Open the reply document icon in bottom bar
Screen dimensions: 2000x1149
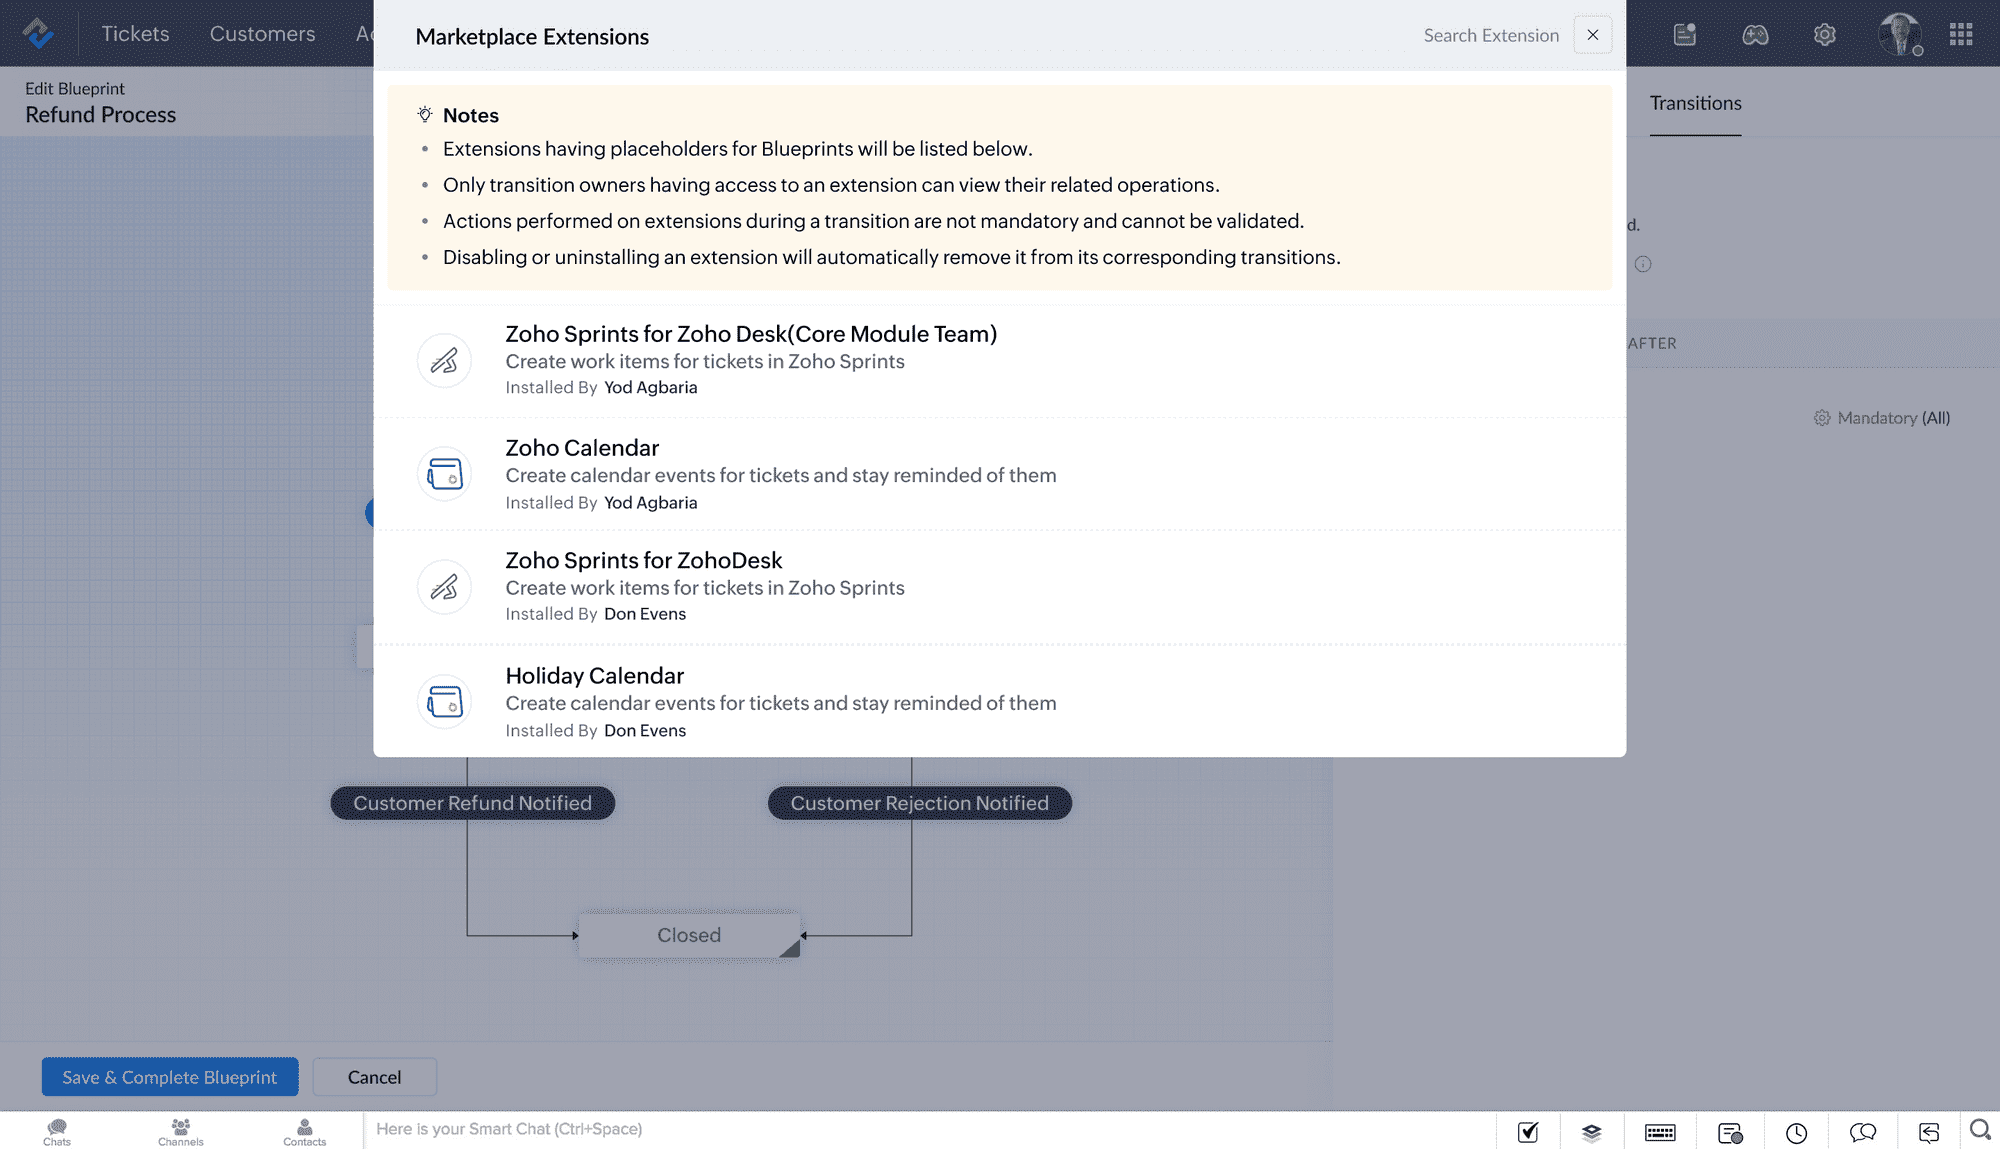click(x=1929, y=1132)
